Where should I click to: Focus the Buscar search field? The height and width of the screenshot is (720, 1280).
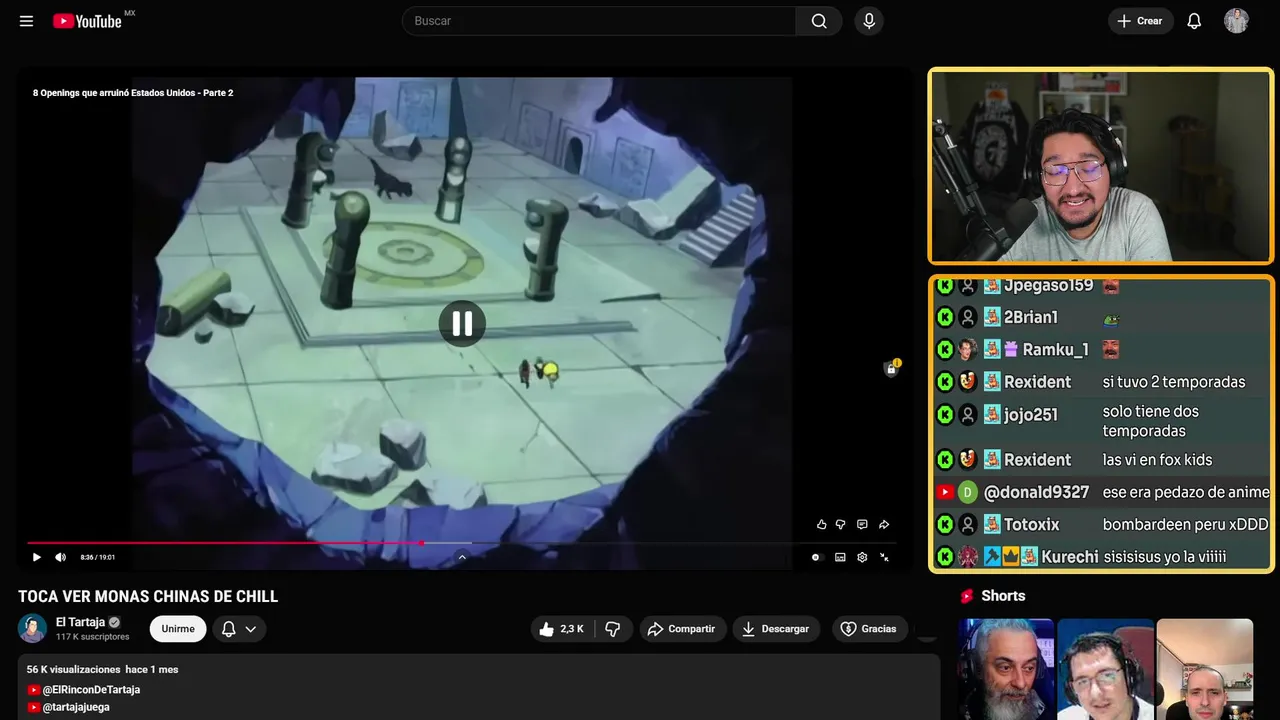(599, 21)
